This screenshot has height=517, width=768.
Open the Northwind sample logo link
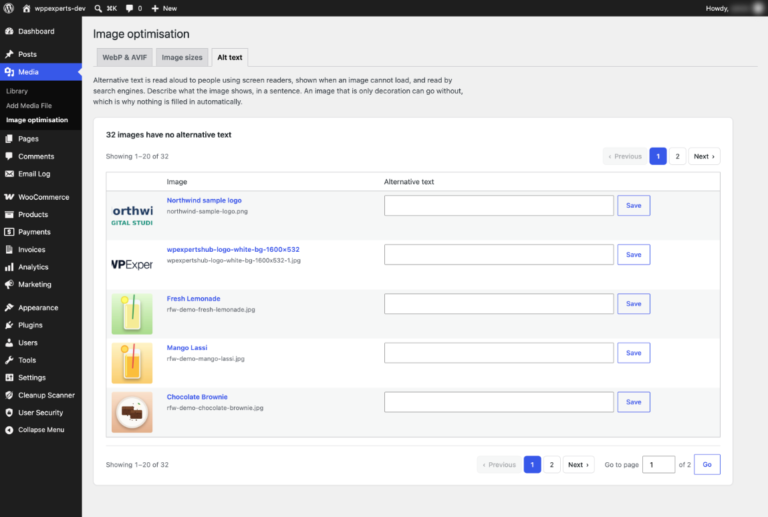(204, 200)
